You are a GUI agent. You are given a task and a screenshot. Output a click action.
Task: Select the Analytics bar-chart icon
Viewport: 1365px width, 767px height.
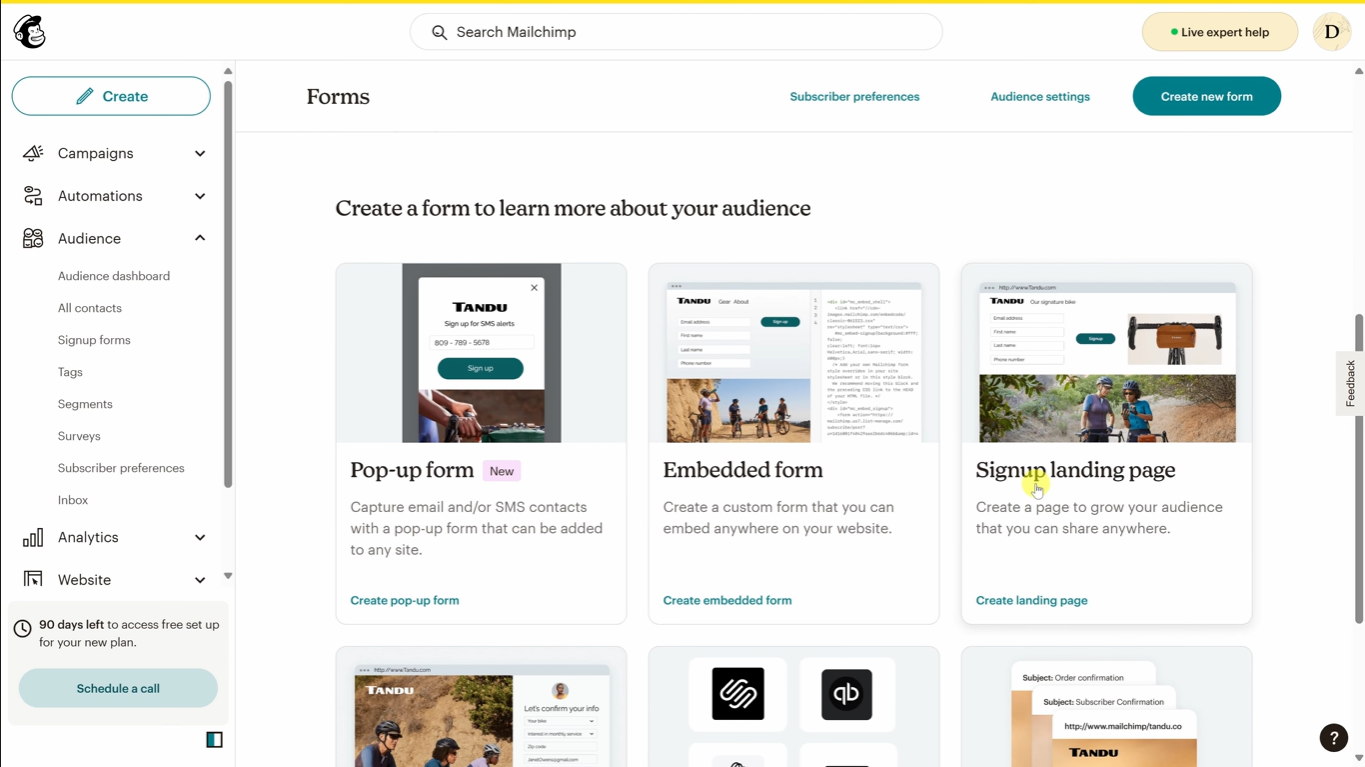(32, 537)
